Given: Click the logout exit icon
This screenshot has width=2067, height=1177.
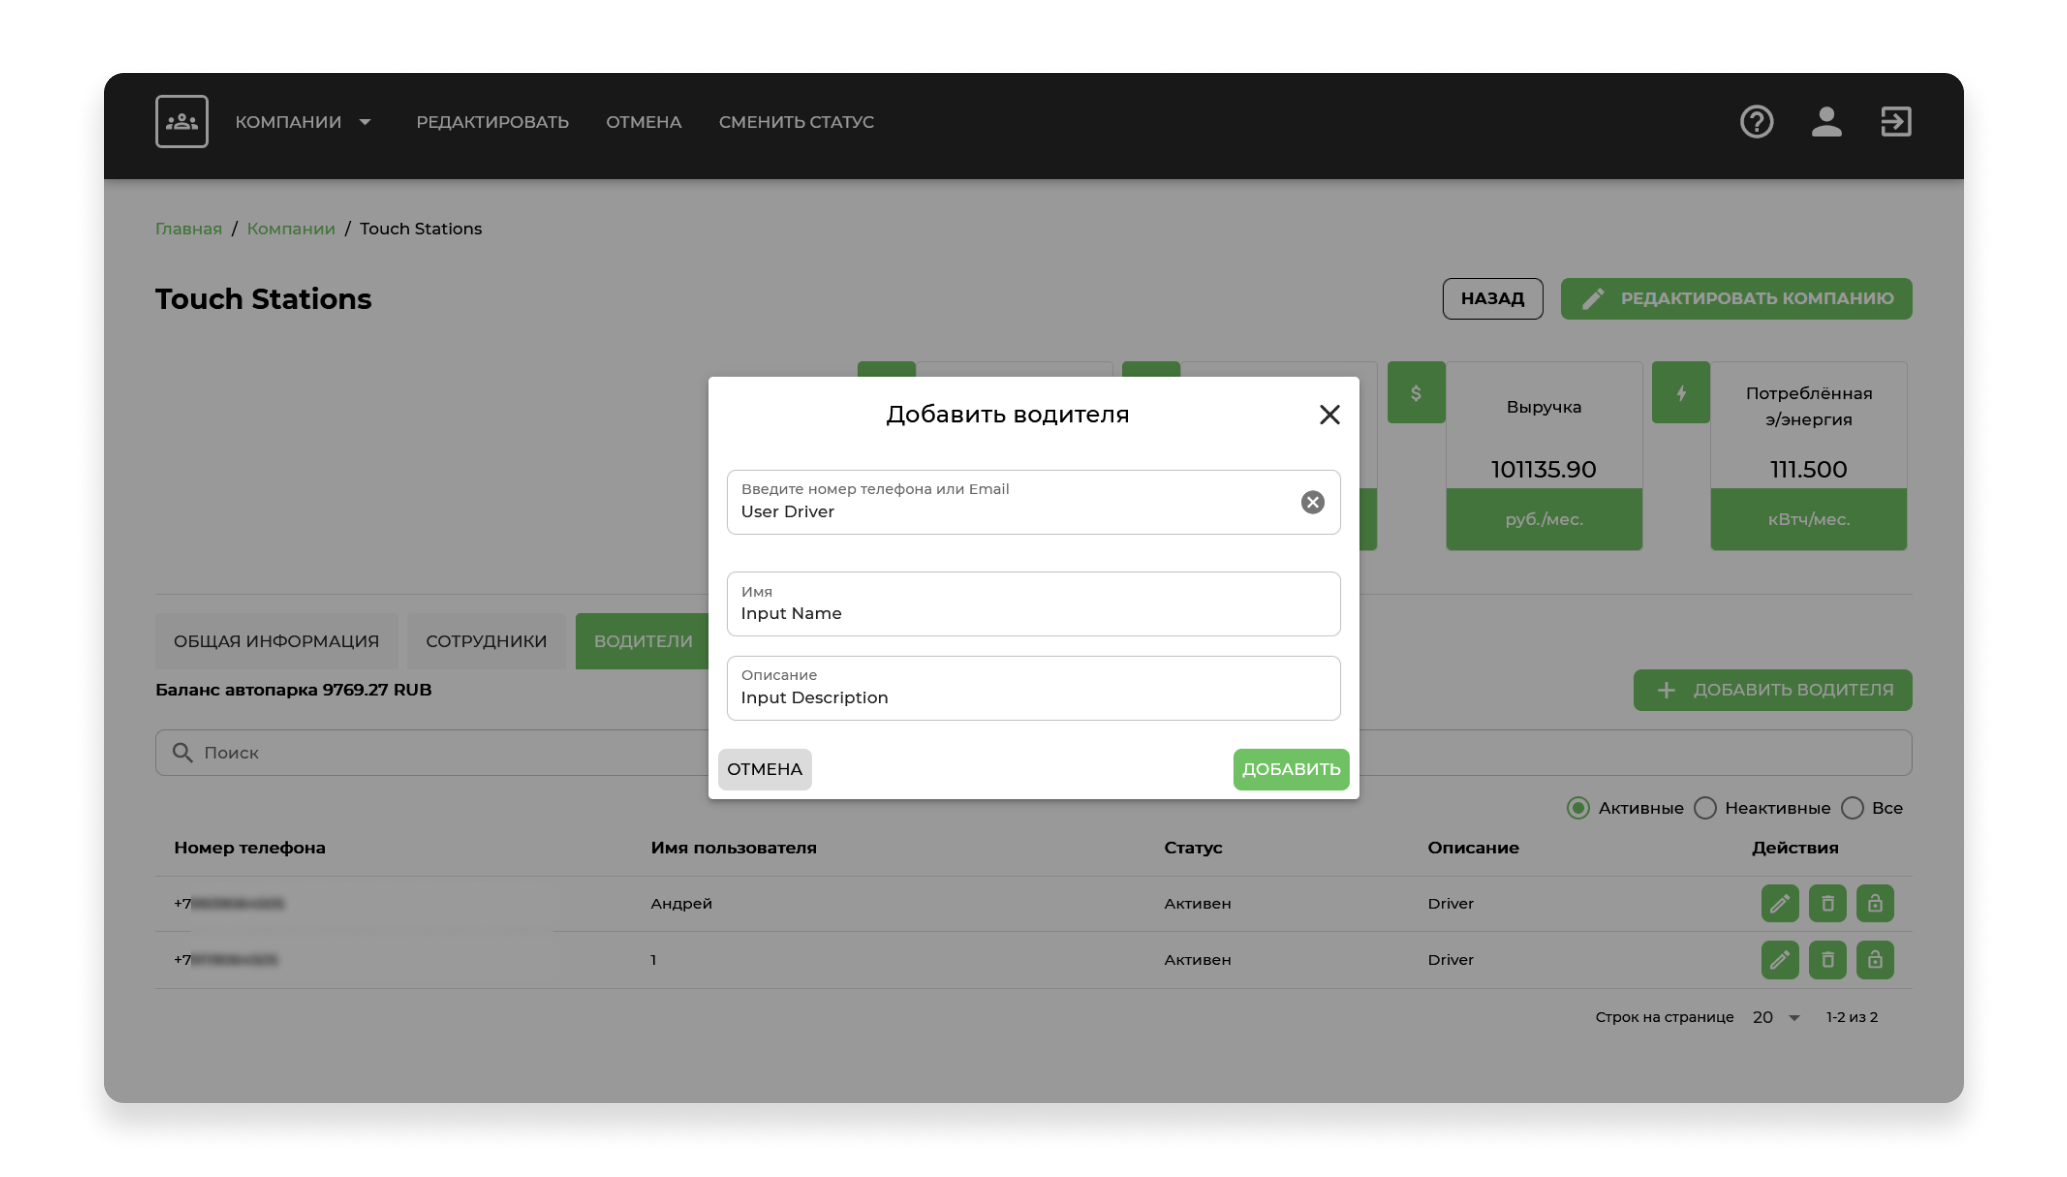Looking at the screenshot, I should 1896,121.
